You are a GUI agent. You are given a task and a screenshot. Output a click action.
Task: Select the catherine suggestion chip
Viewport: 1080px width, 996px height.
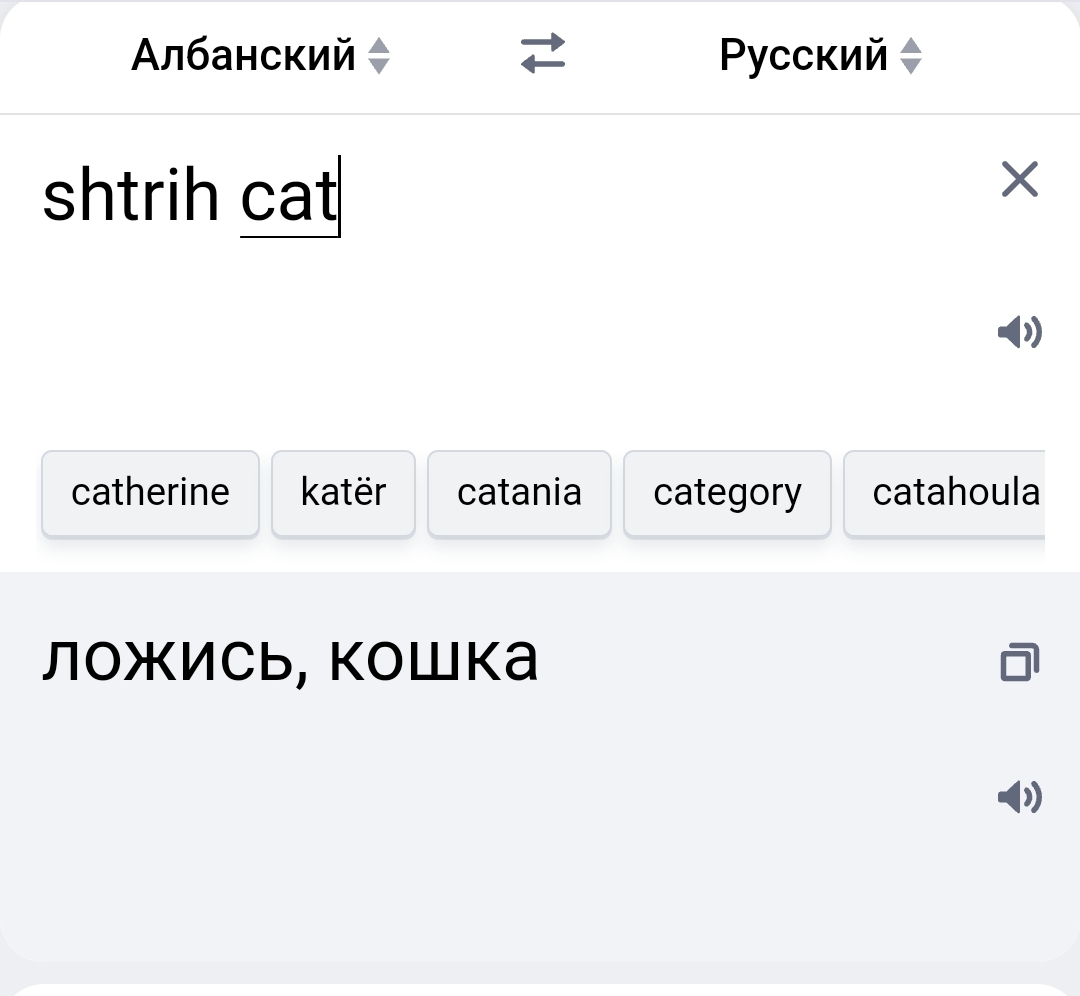pos(150,493)
